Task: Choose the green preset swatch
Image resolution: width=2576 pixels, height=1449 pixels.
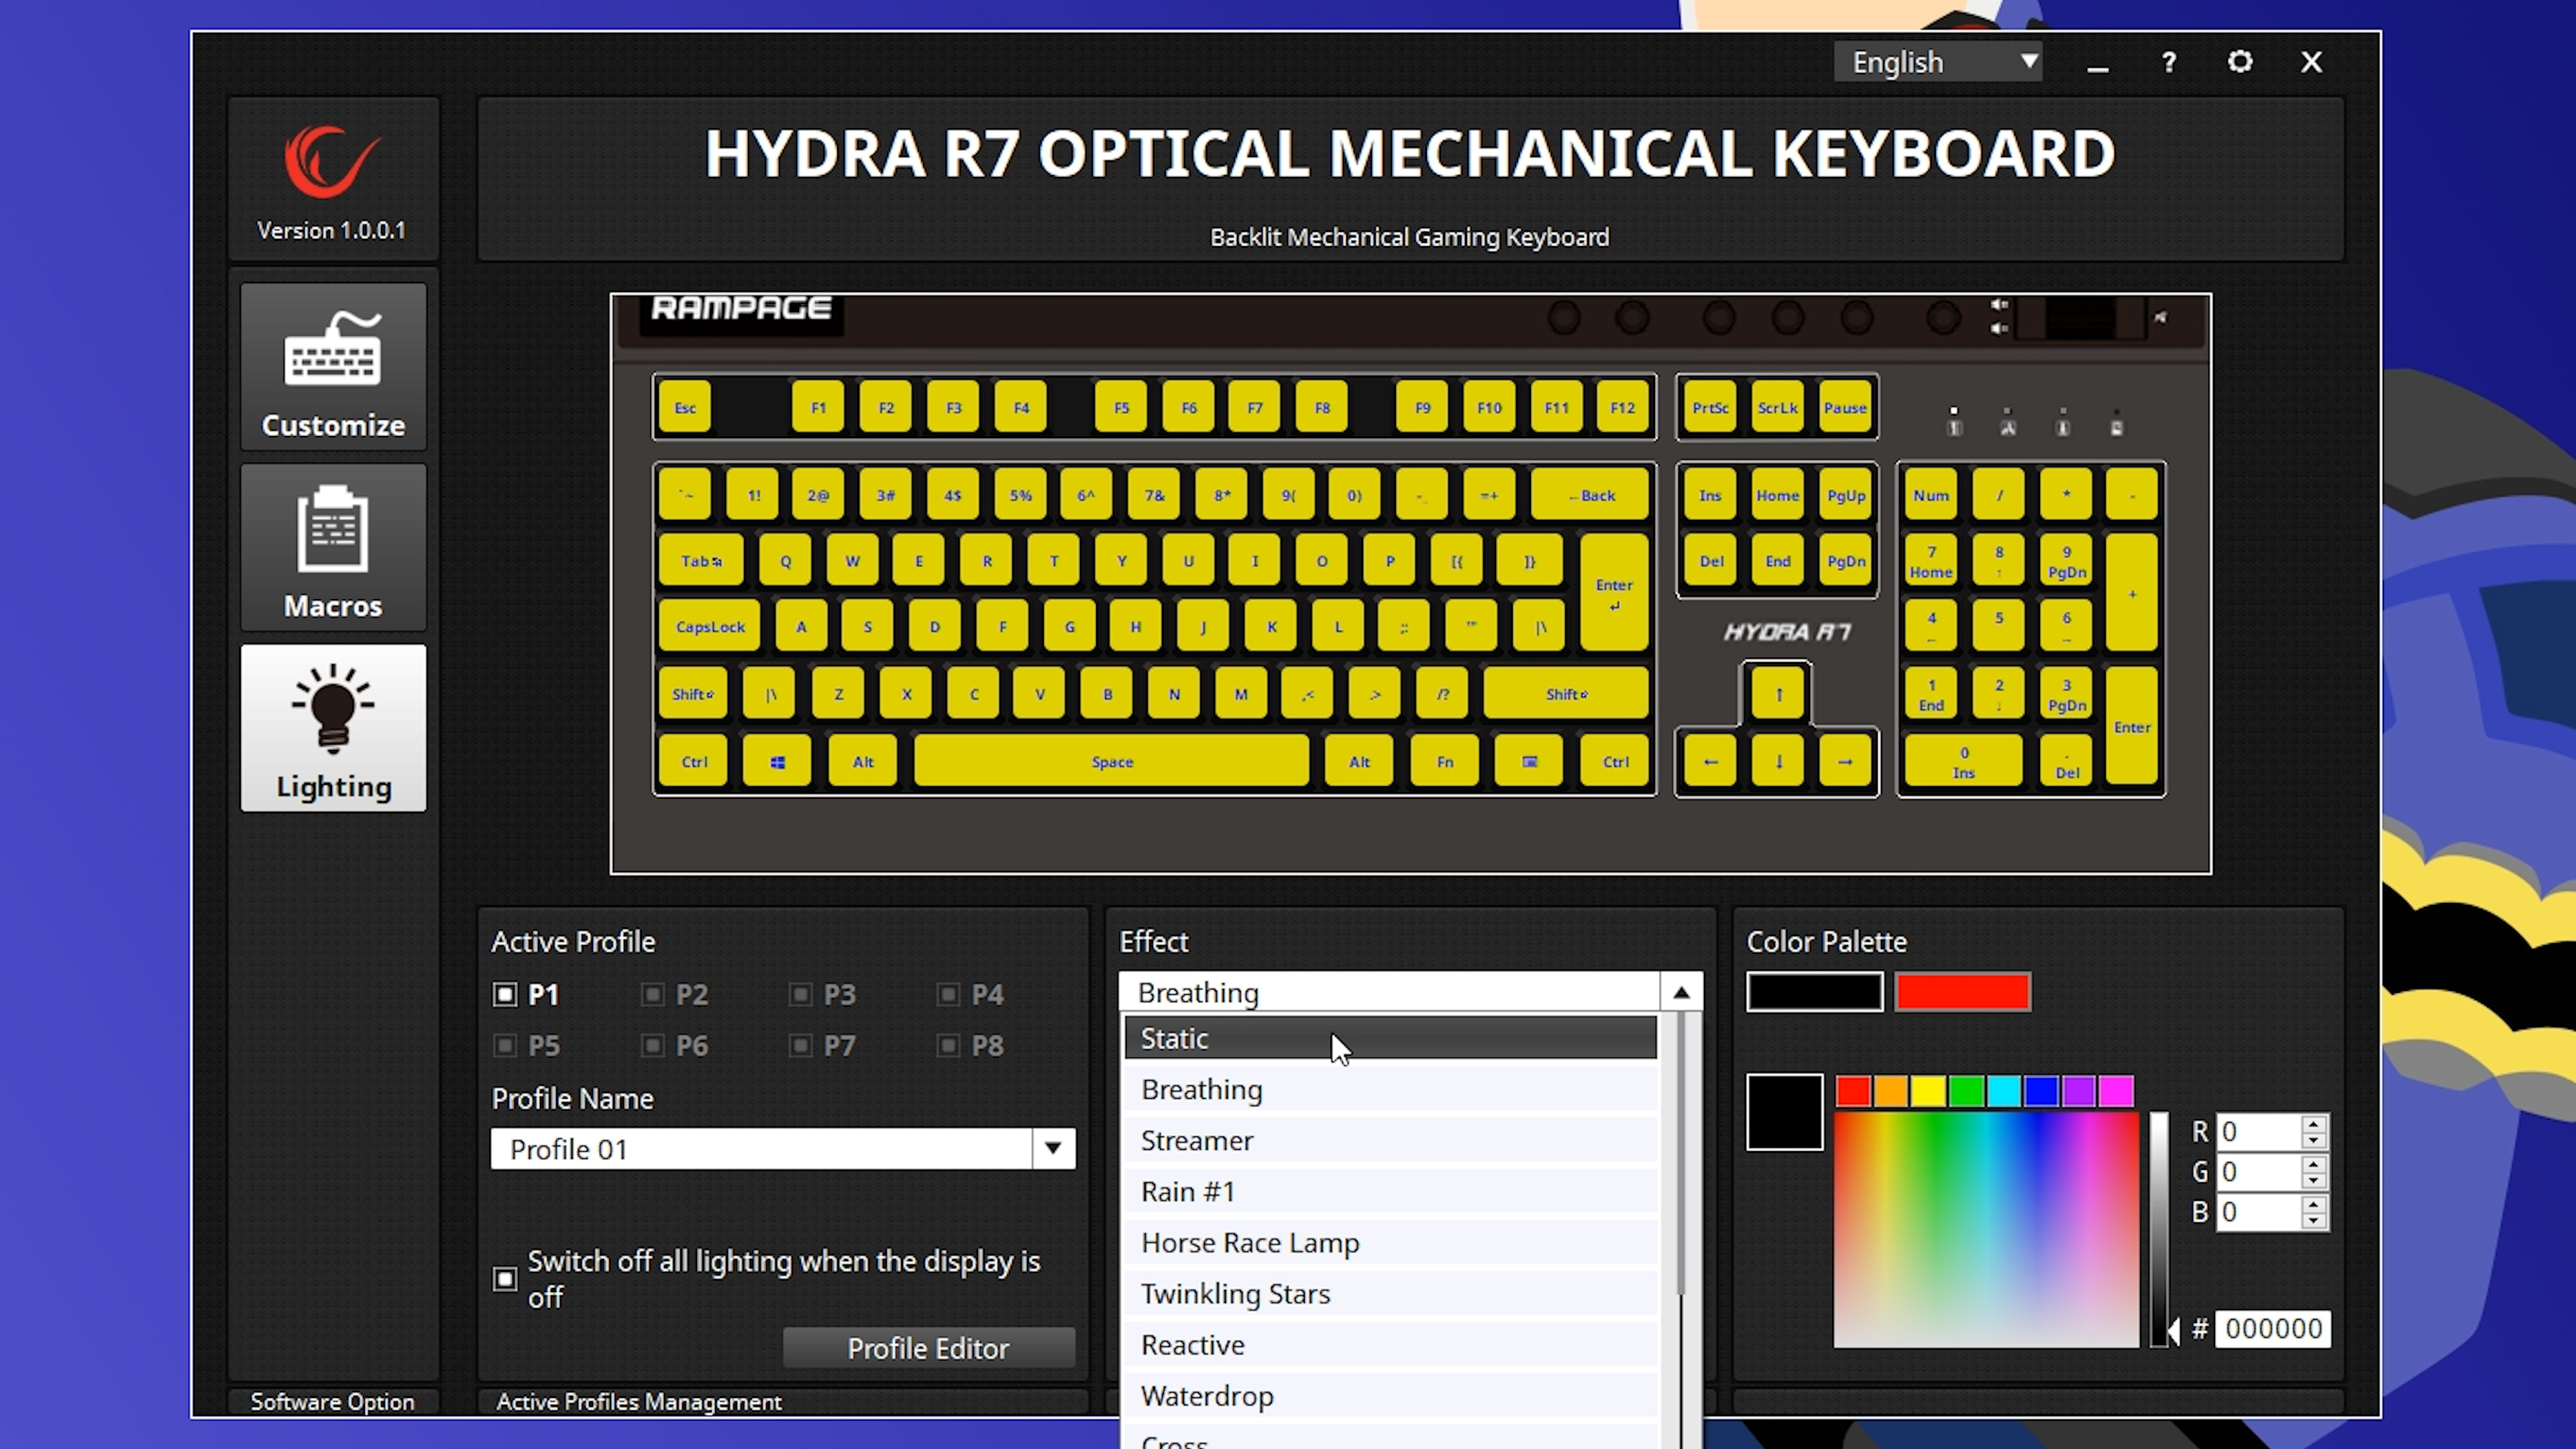Action: click(x=1966, y=1091)
